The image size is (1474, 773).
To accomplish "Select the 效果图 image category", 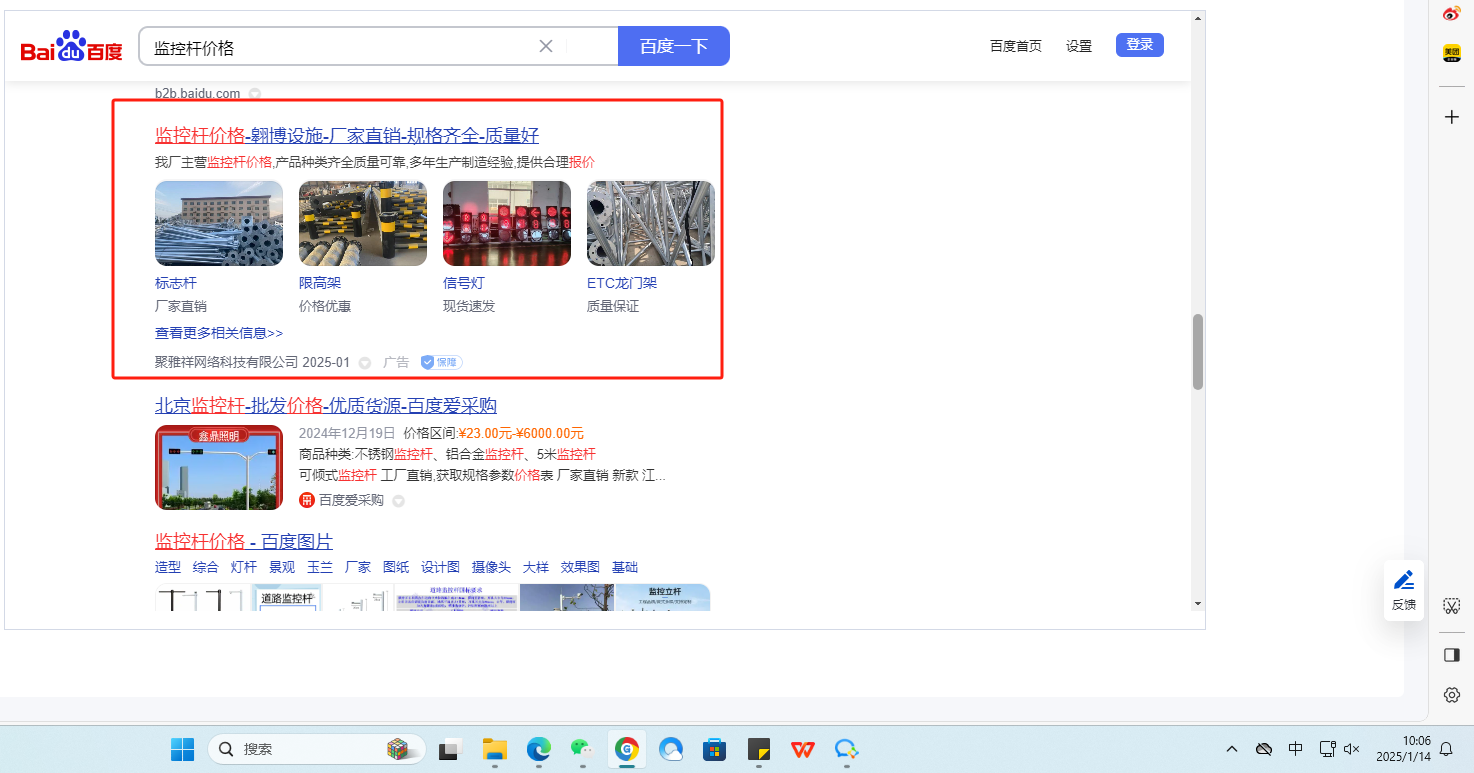I will [580, 567].
